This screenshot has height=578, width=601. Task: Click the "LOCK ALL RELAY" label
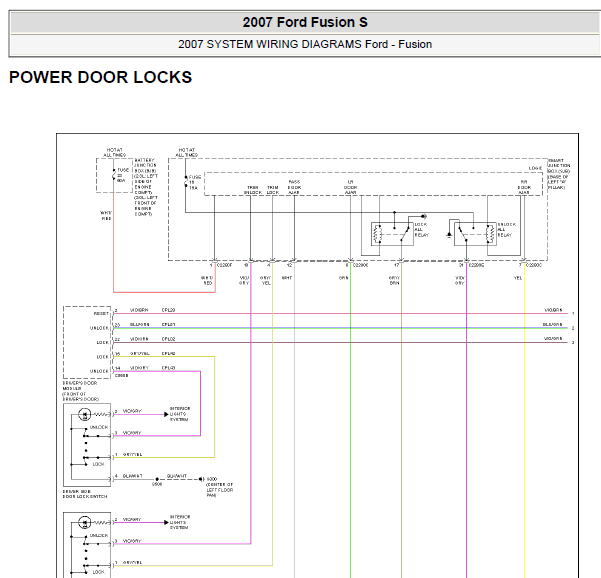tap(421, 230)
